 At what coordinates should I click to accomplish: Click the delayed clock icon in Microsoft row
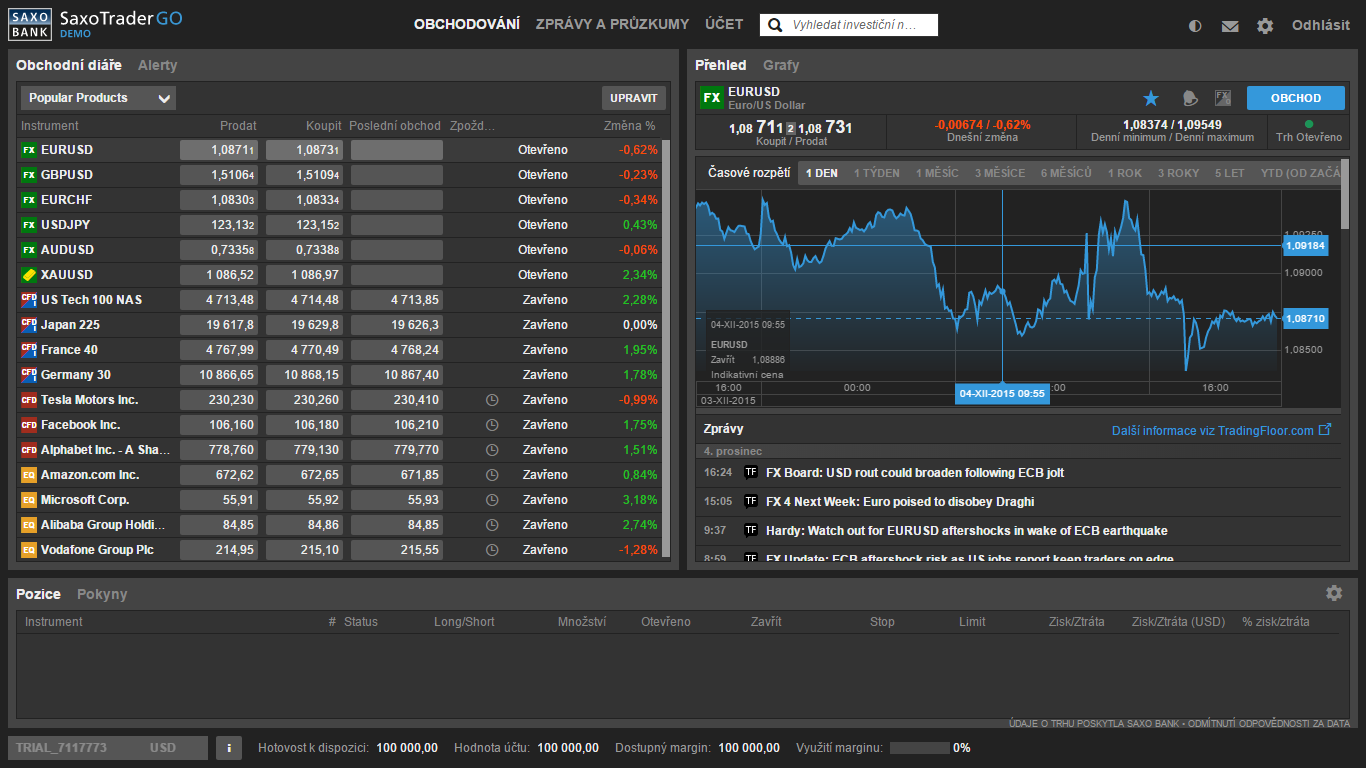coord(492,500)
